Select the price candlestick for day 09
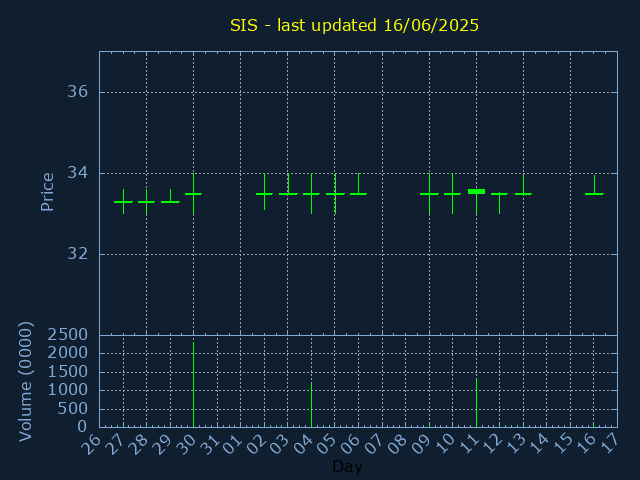The height and width of the screenshot is (480, 640). [x=429, y=194]
